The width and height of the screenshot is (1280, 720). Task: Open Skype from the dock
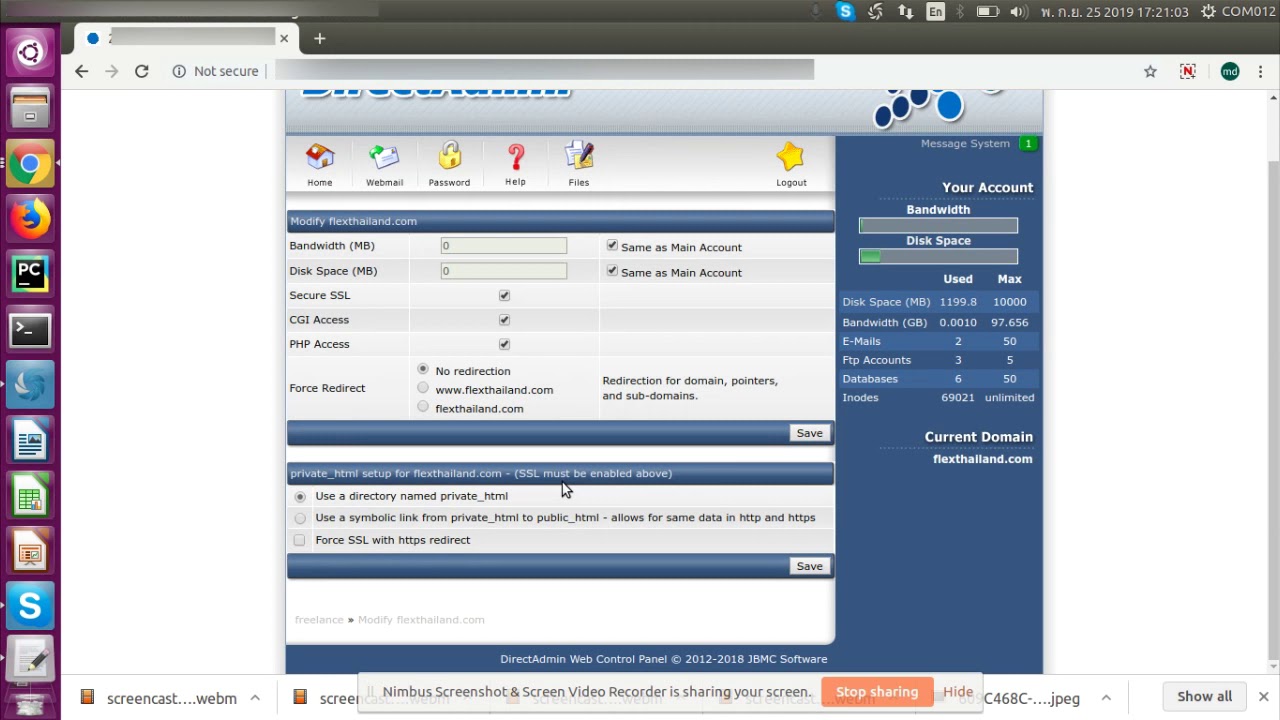30,607
